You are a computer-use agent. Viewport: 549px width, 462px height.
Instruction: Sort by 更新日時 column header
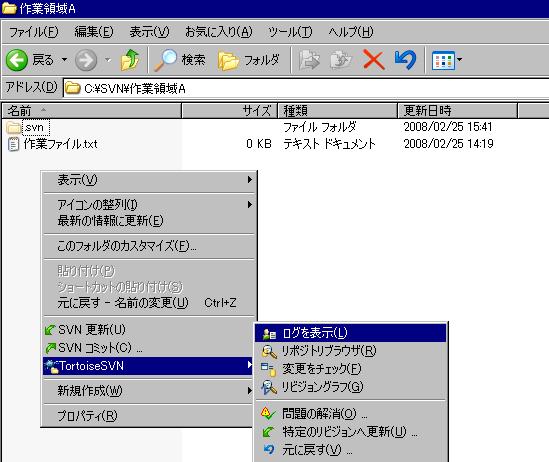pos(457,111)
